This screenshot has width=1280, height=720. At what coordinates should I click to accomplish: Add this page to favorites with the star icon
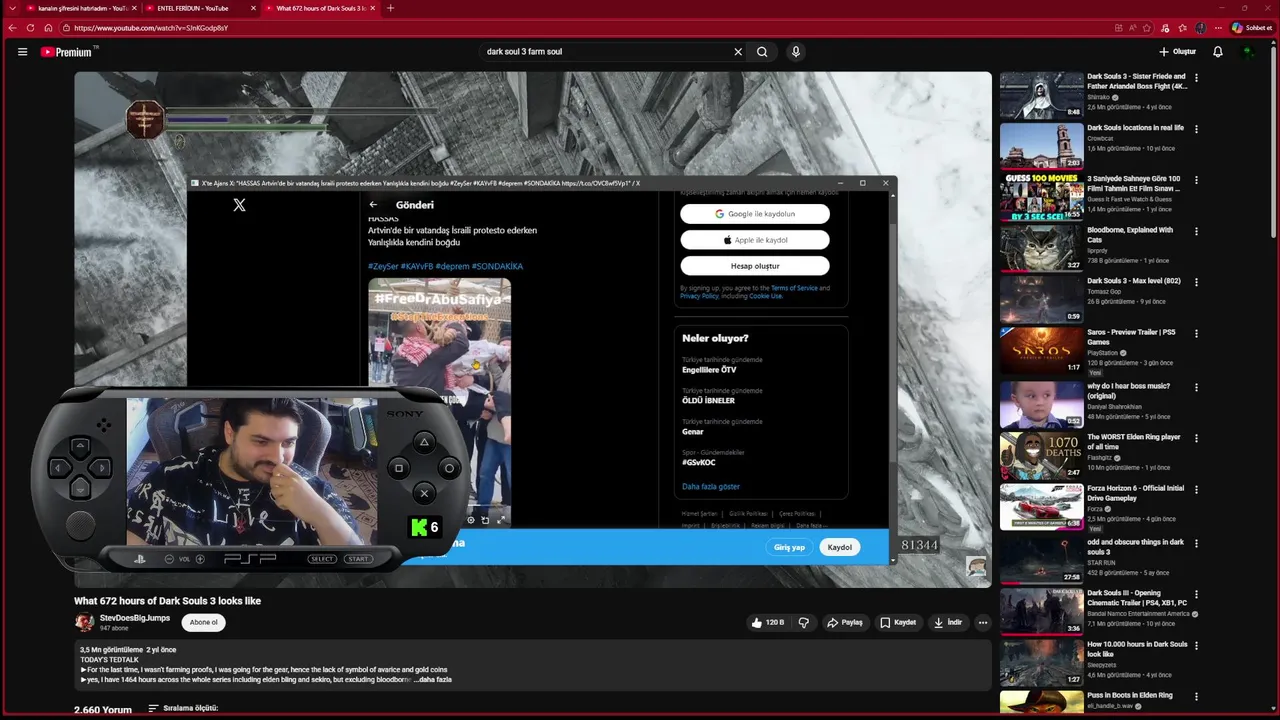pos(1147,28)
